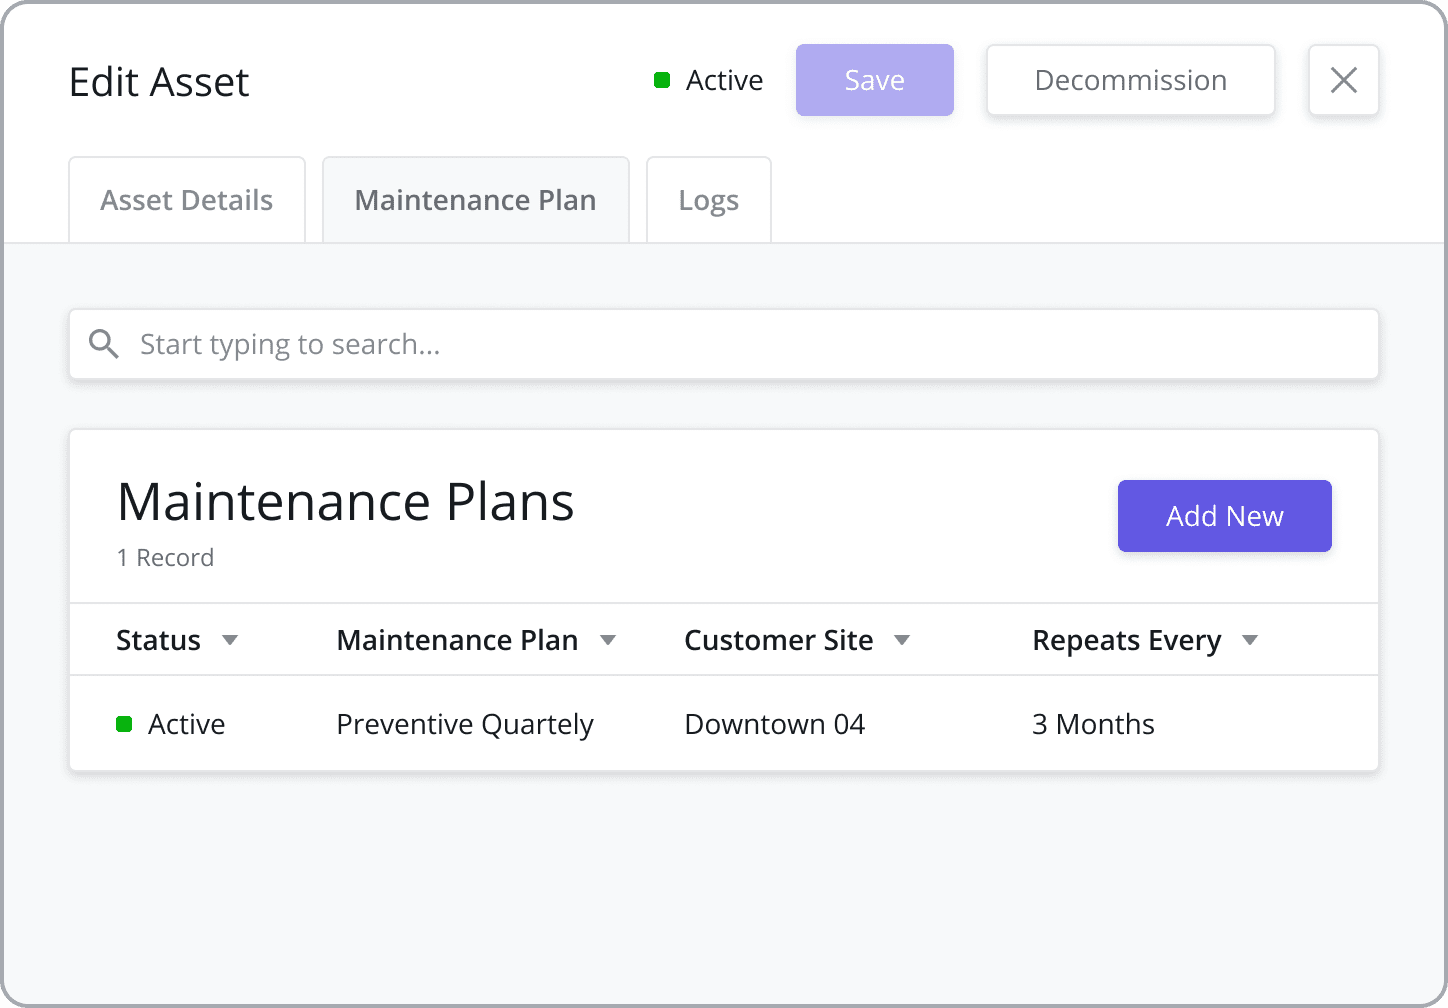Image resolution: width=1448 pixels, height=1008 pixels.
Task: Click the '1 Record' count text
Action: [x=165, y=557]
